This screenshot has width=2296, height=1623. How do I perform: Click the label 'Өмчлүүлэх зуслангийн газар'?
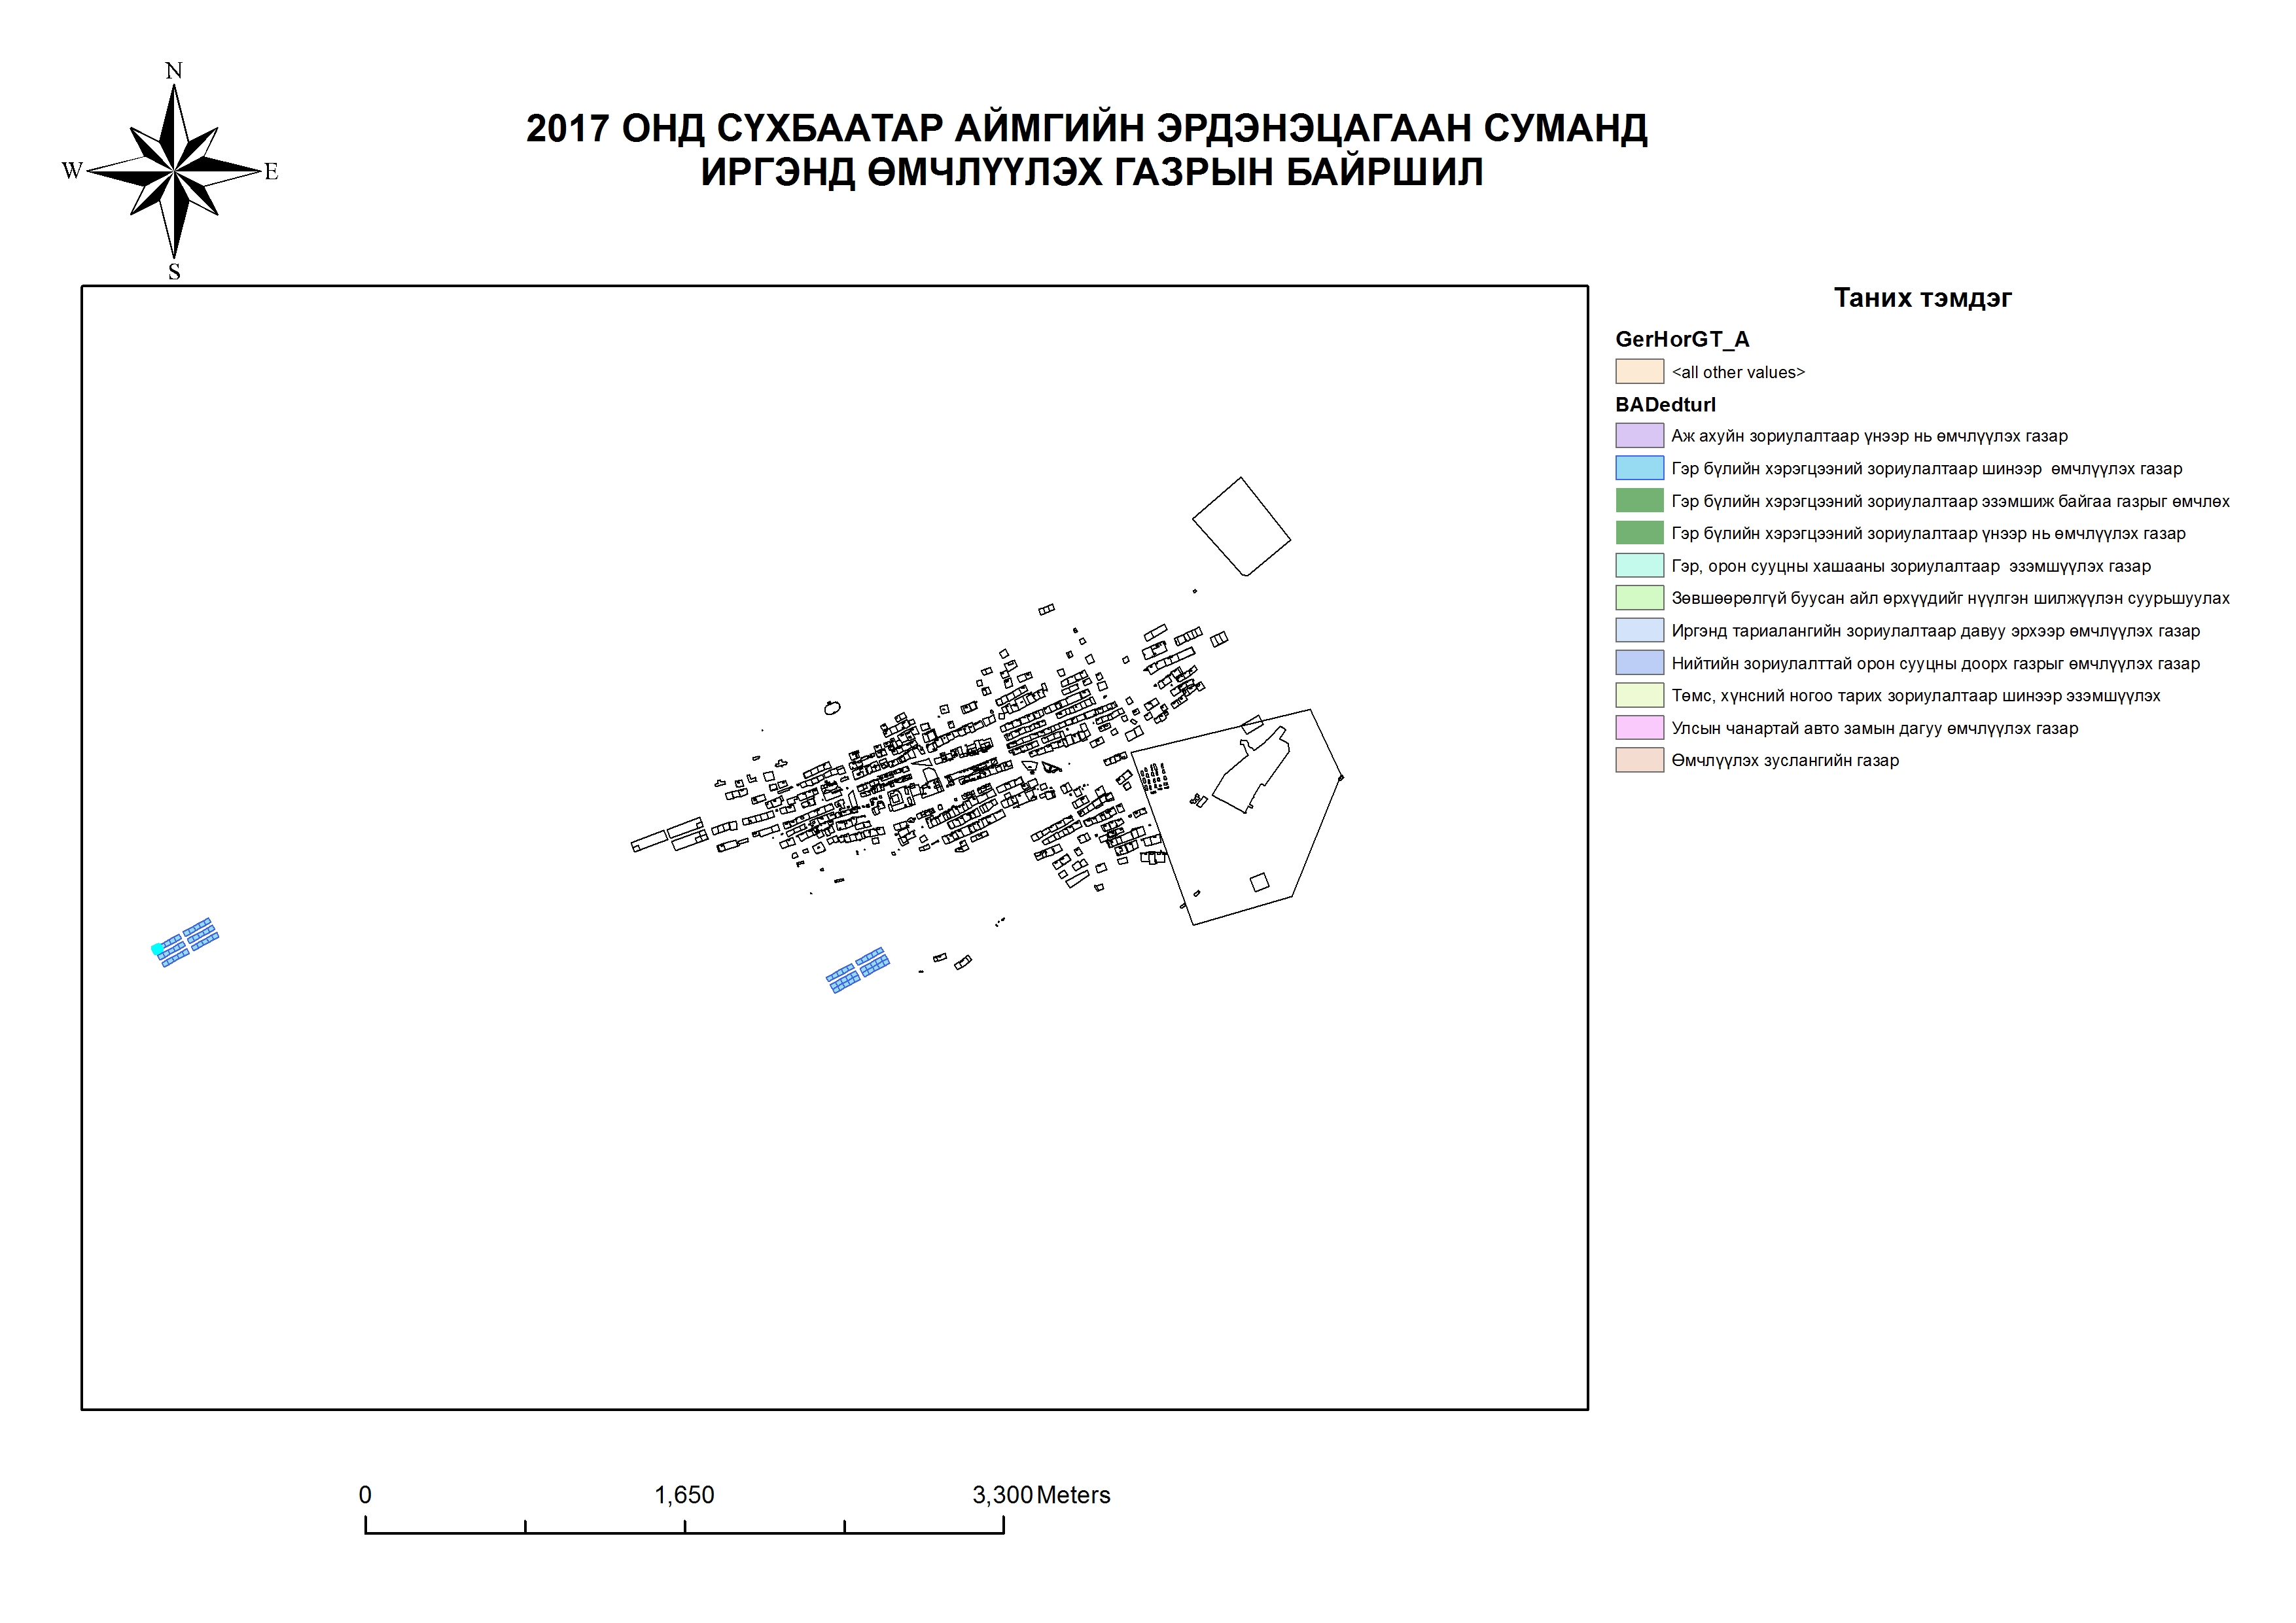coord(1785,761)
